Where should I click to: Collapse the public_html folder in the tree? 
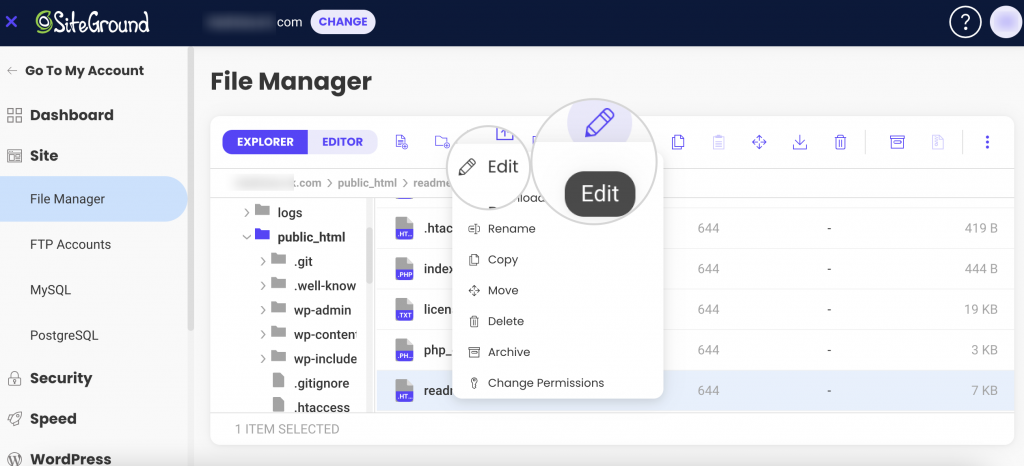tap(247, 237)
